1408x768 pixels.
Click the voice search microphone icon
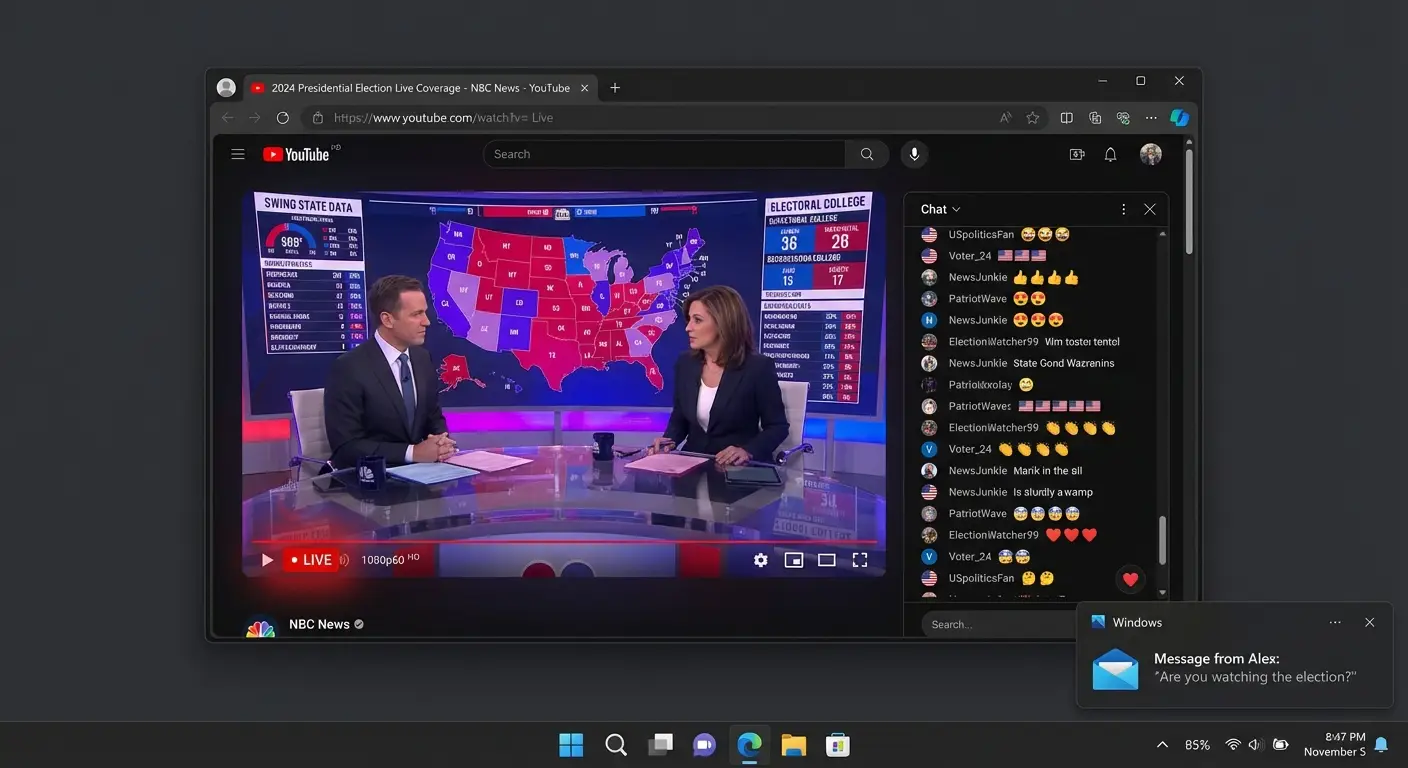point(912,154)
